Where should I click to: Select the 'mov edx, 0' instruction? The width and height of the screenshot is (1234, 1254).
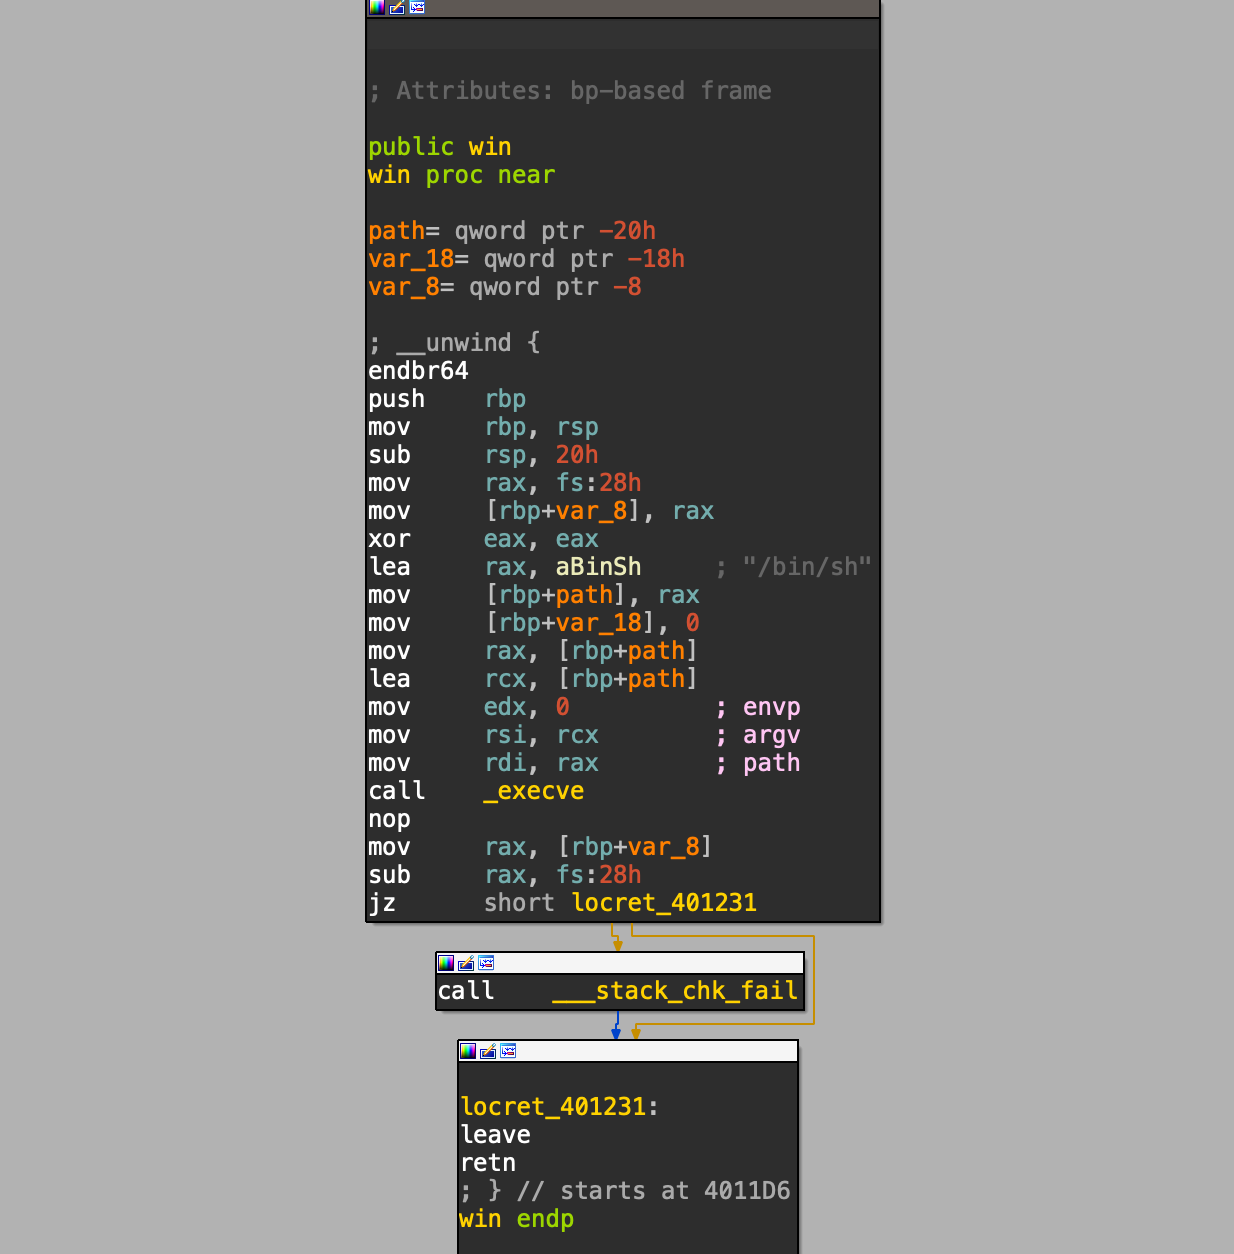click(x=469, y=707)
